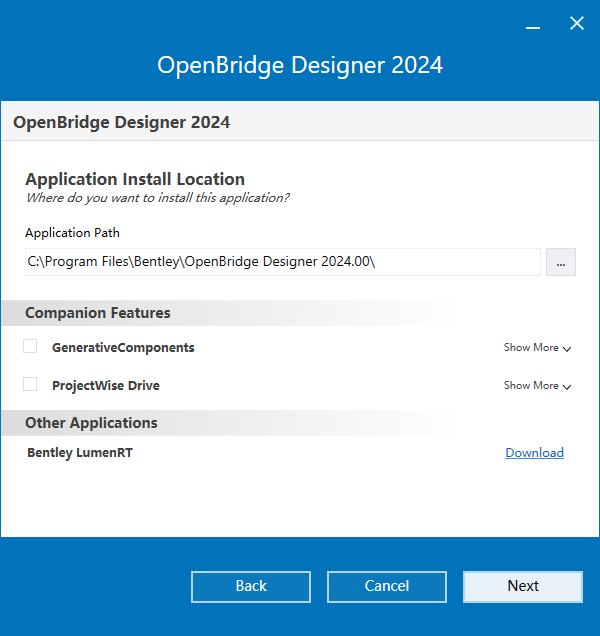The image size is (600, 636).
Task: Close the installer window
Action: (x=576, y=23)
